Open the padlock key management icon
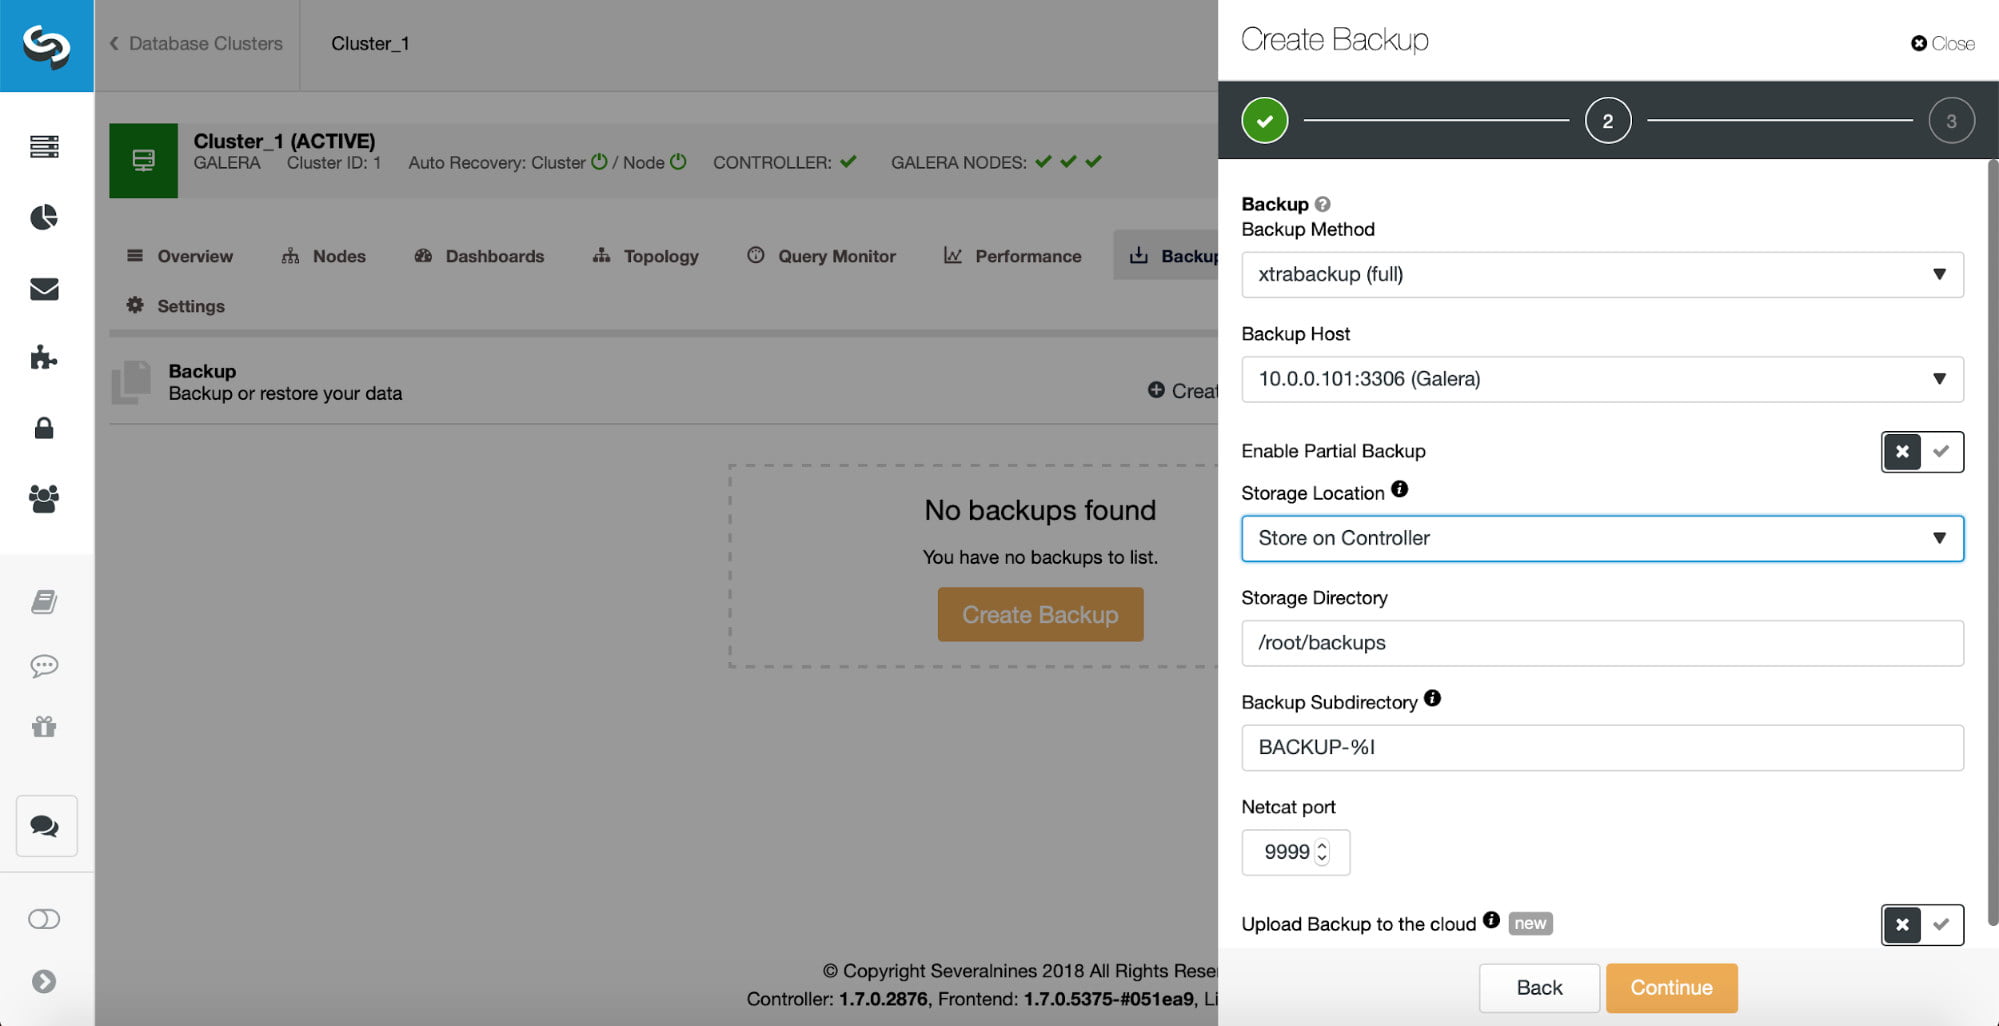The width and height of the screenshot is (1999, 1026). tap(44, 428)
